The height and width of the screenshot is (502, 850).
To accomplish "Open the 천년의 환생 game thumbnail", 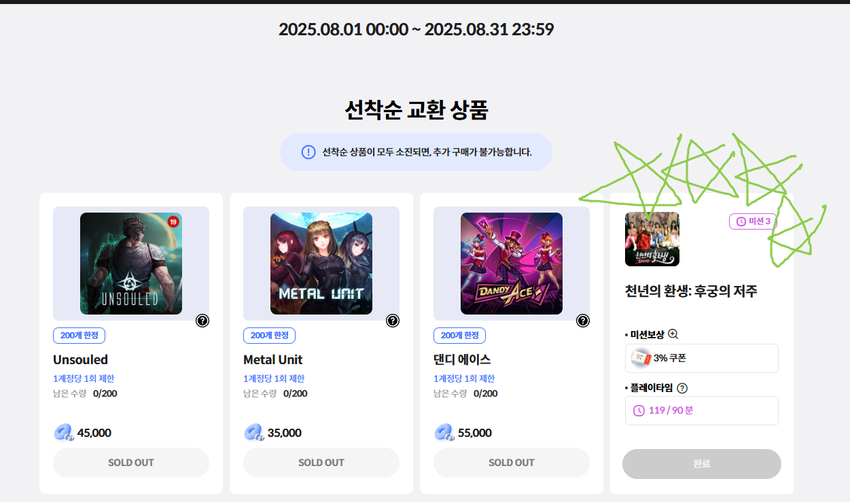I will click(x=652, y=239).
